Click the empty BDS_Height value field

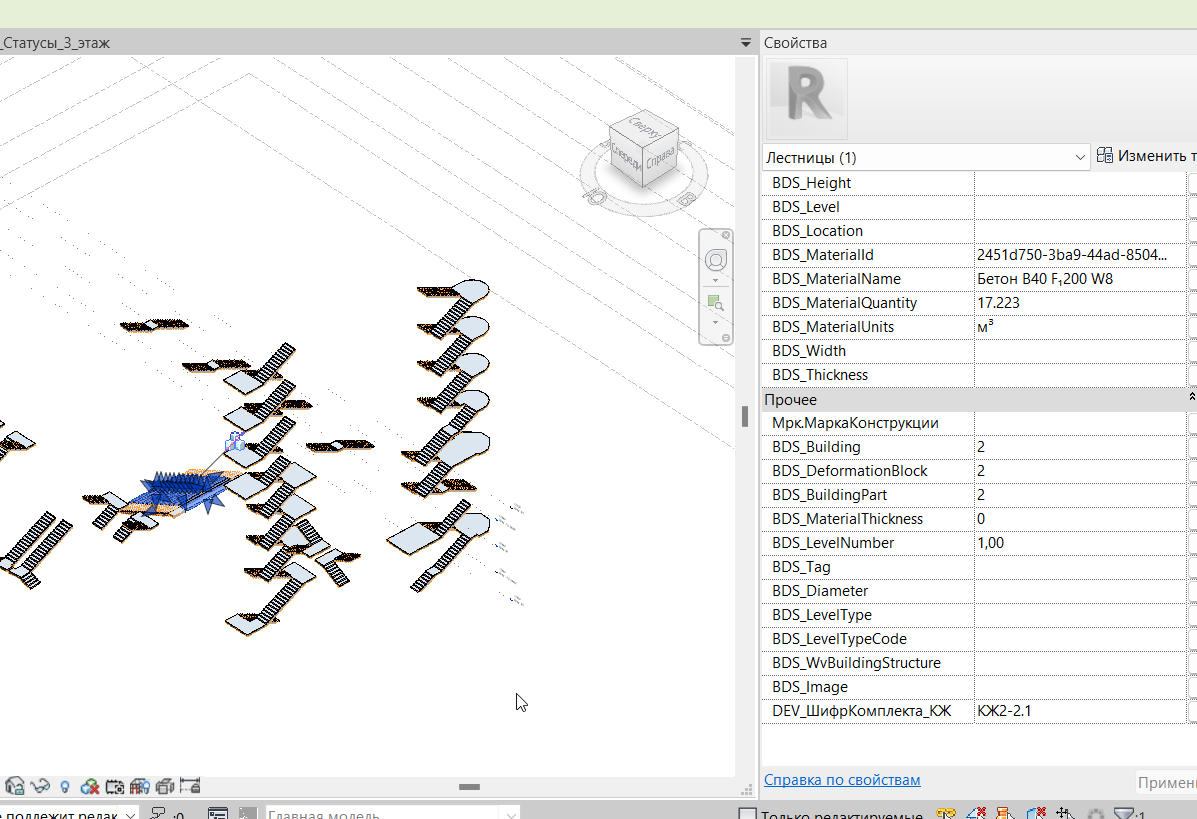coord(1080,182)
